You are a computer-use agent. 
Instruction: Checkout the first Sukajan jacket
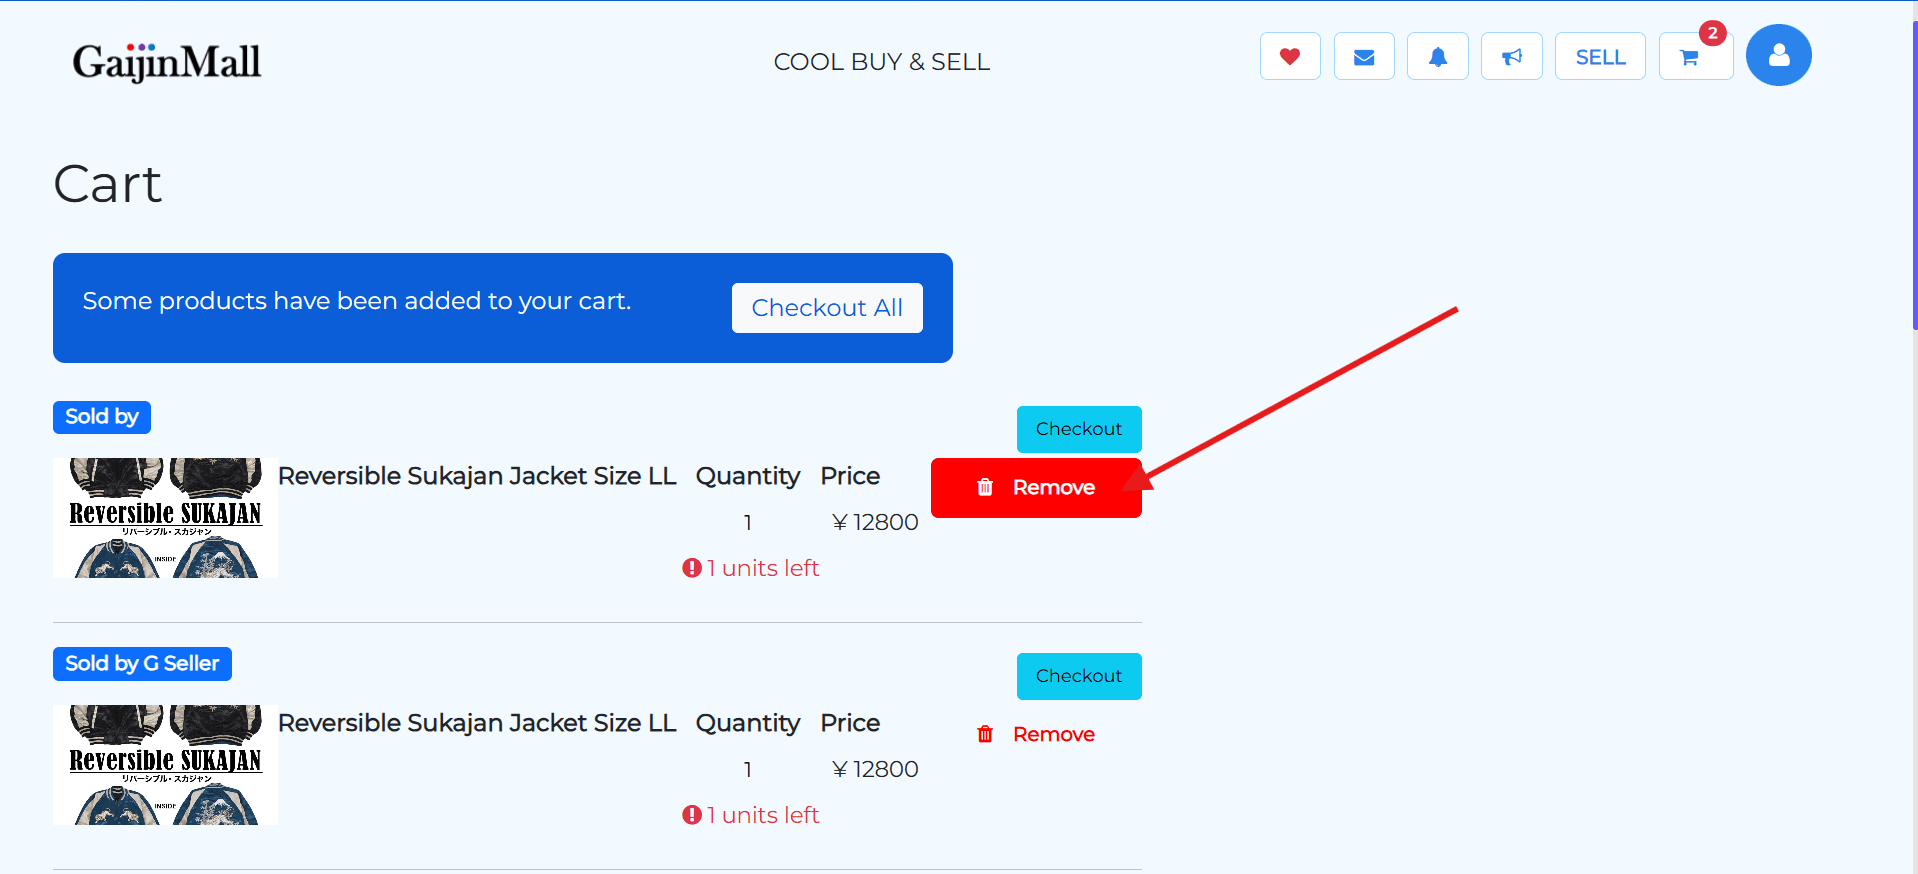(x=1078, y=429)
